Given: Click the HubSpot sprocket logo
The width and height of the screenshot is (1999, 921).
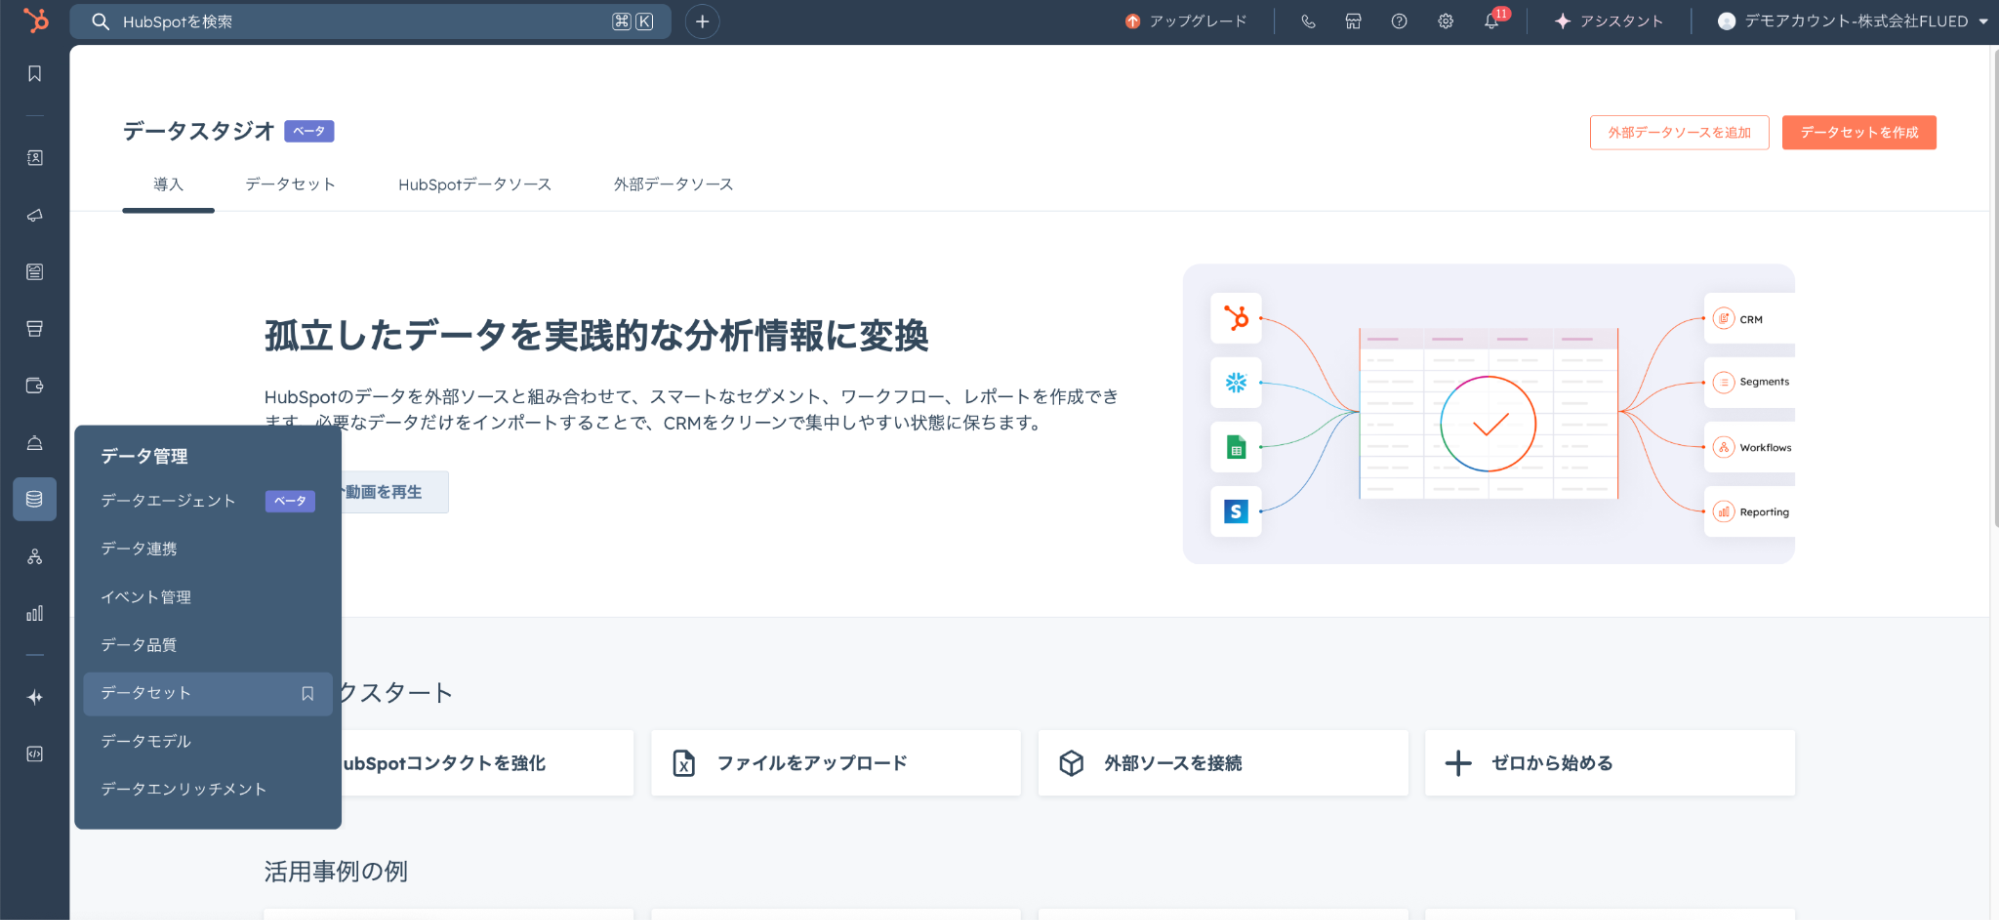Looking at the screenshot, I should pyautogui.click(x=35, y=20).
